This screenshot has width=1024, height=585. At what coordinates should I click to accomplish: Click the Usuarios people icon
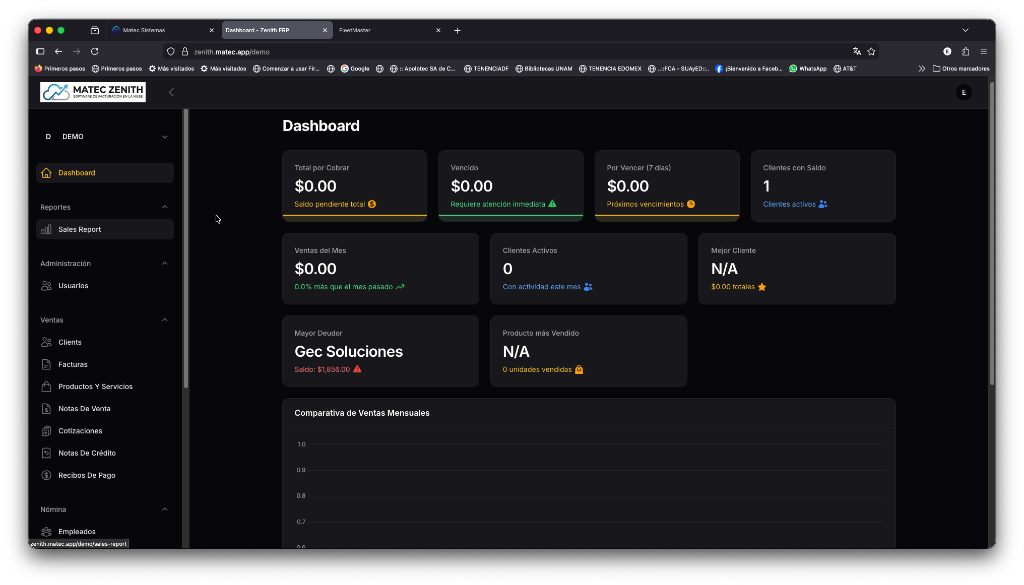(x=46, y=286)
